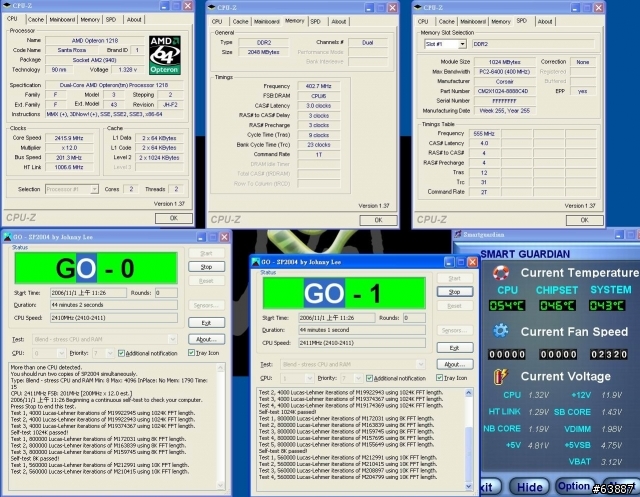Open About tab in first CPU-Z window

click(x=134, y=20)
